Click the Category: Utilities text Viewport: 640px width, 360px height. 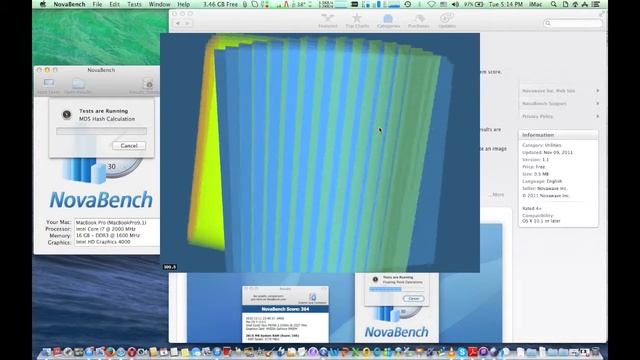pyautogui.click(x=541, y=145)
